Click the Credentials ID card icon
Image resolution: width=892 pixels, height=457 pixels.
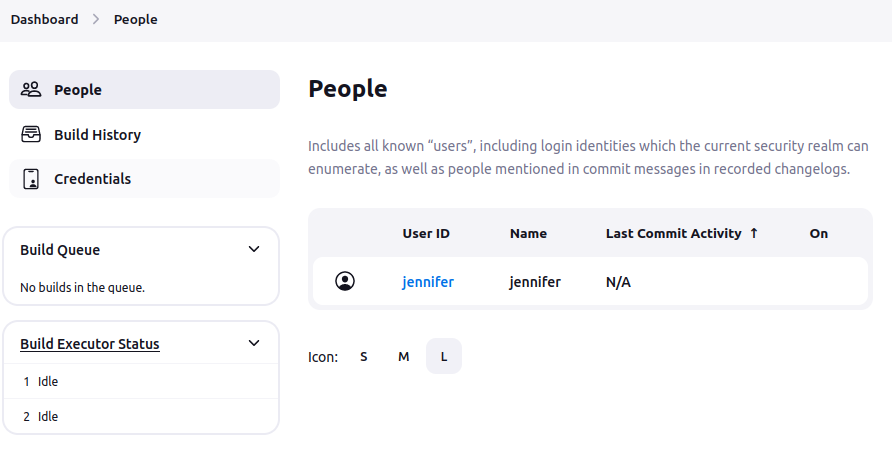pos(31,179)
